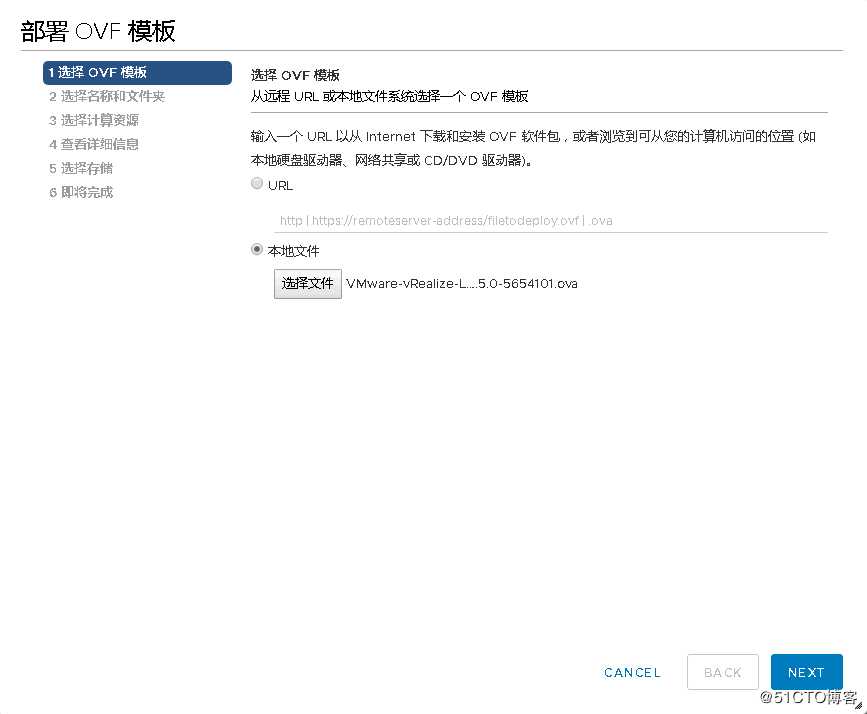The height and width of the screenshot is (714, 867).
Task: Click the dialog resize handle at corner
Action: 858,705
